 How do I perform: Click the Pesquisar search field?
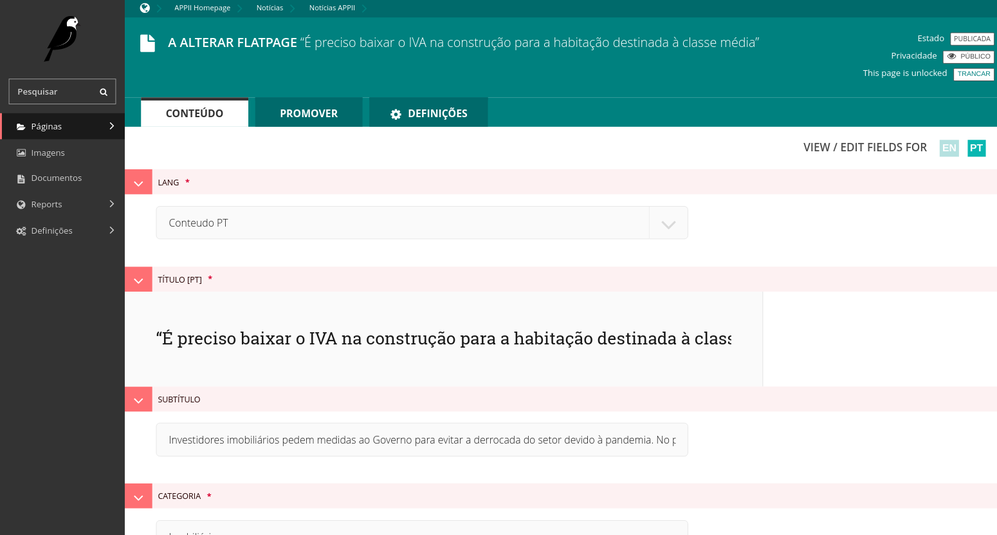pyautogui.click(x=62, y=92)
